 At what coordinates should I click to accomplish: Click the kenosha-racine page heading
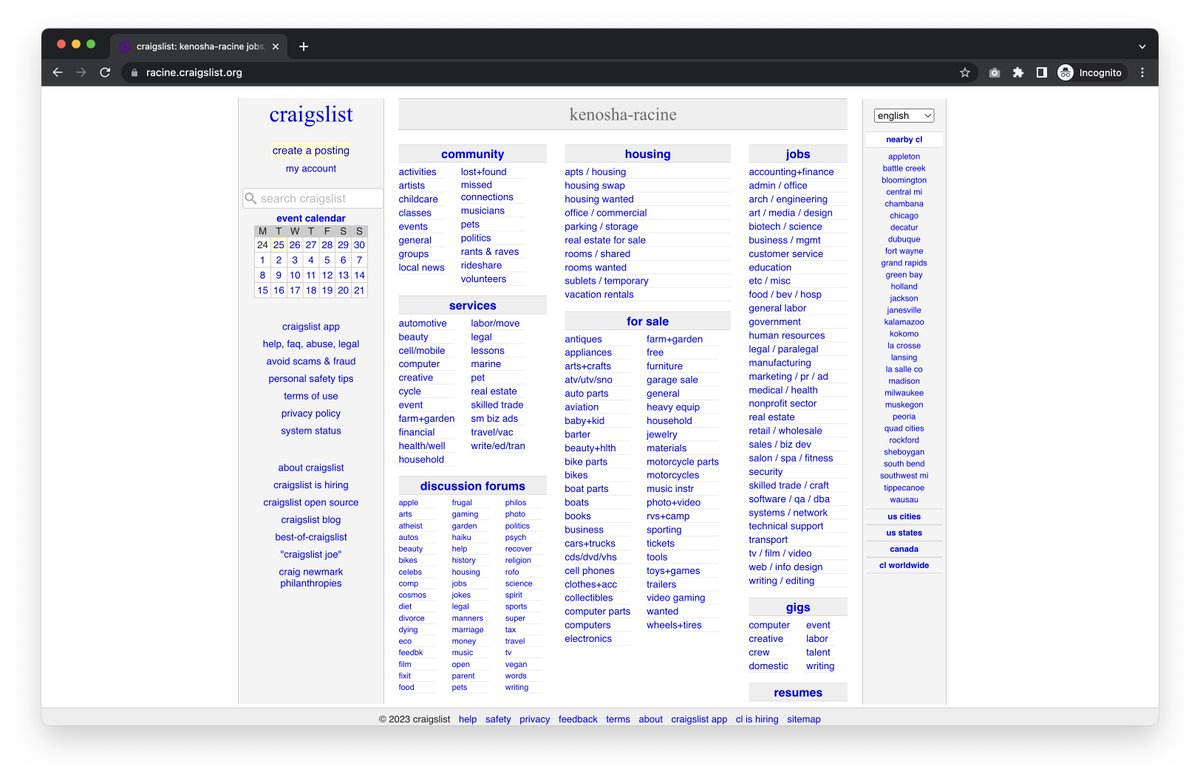(623, 114)
